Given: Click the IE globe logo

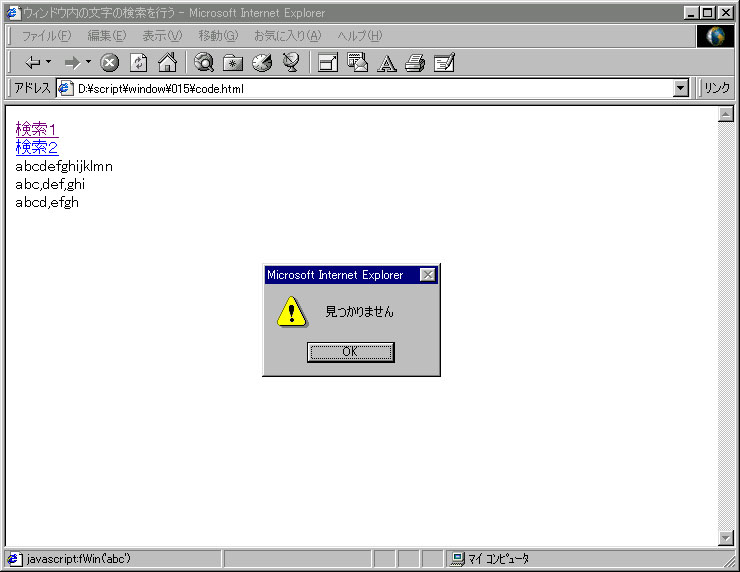Looking at the screenshot, I should coord(715,36).
